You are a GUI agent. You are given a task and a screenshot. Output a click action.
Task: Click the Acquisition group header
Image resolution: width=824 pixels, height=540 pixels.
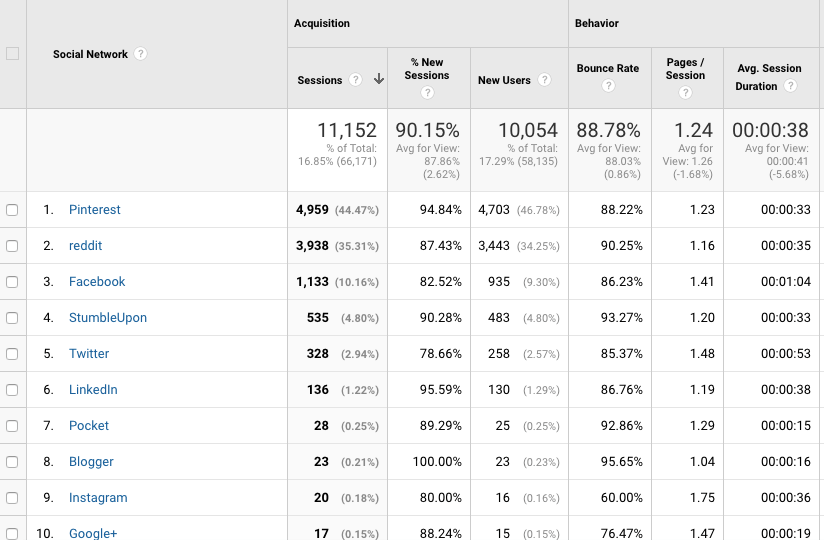pyautogui.click(x=322, y=23)
